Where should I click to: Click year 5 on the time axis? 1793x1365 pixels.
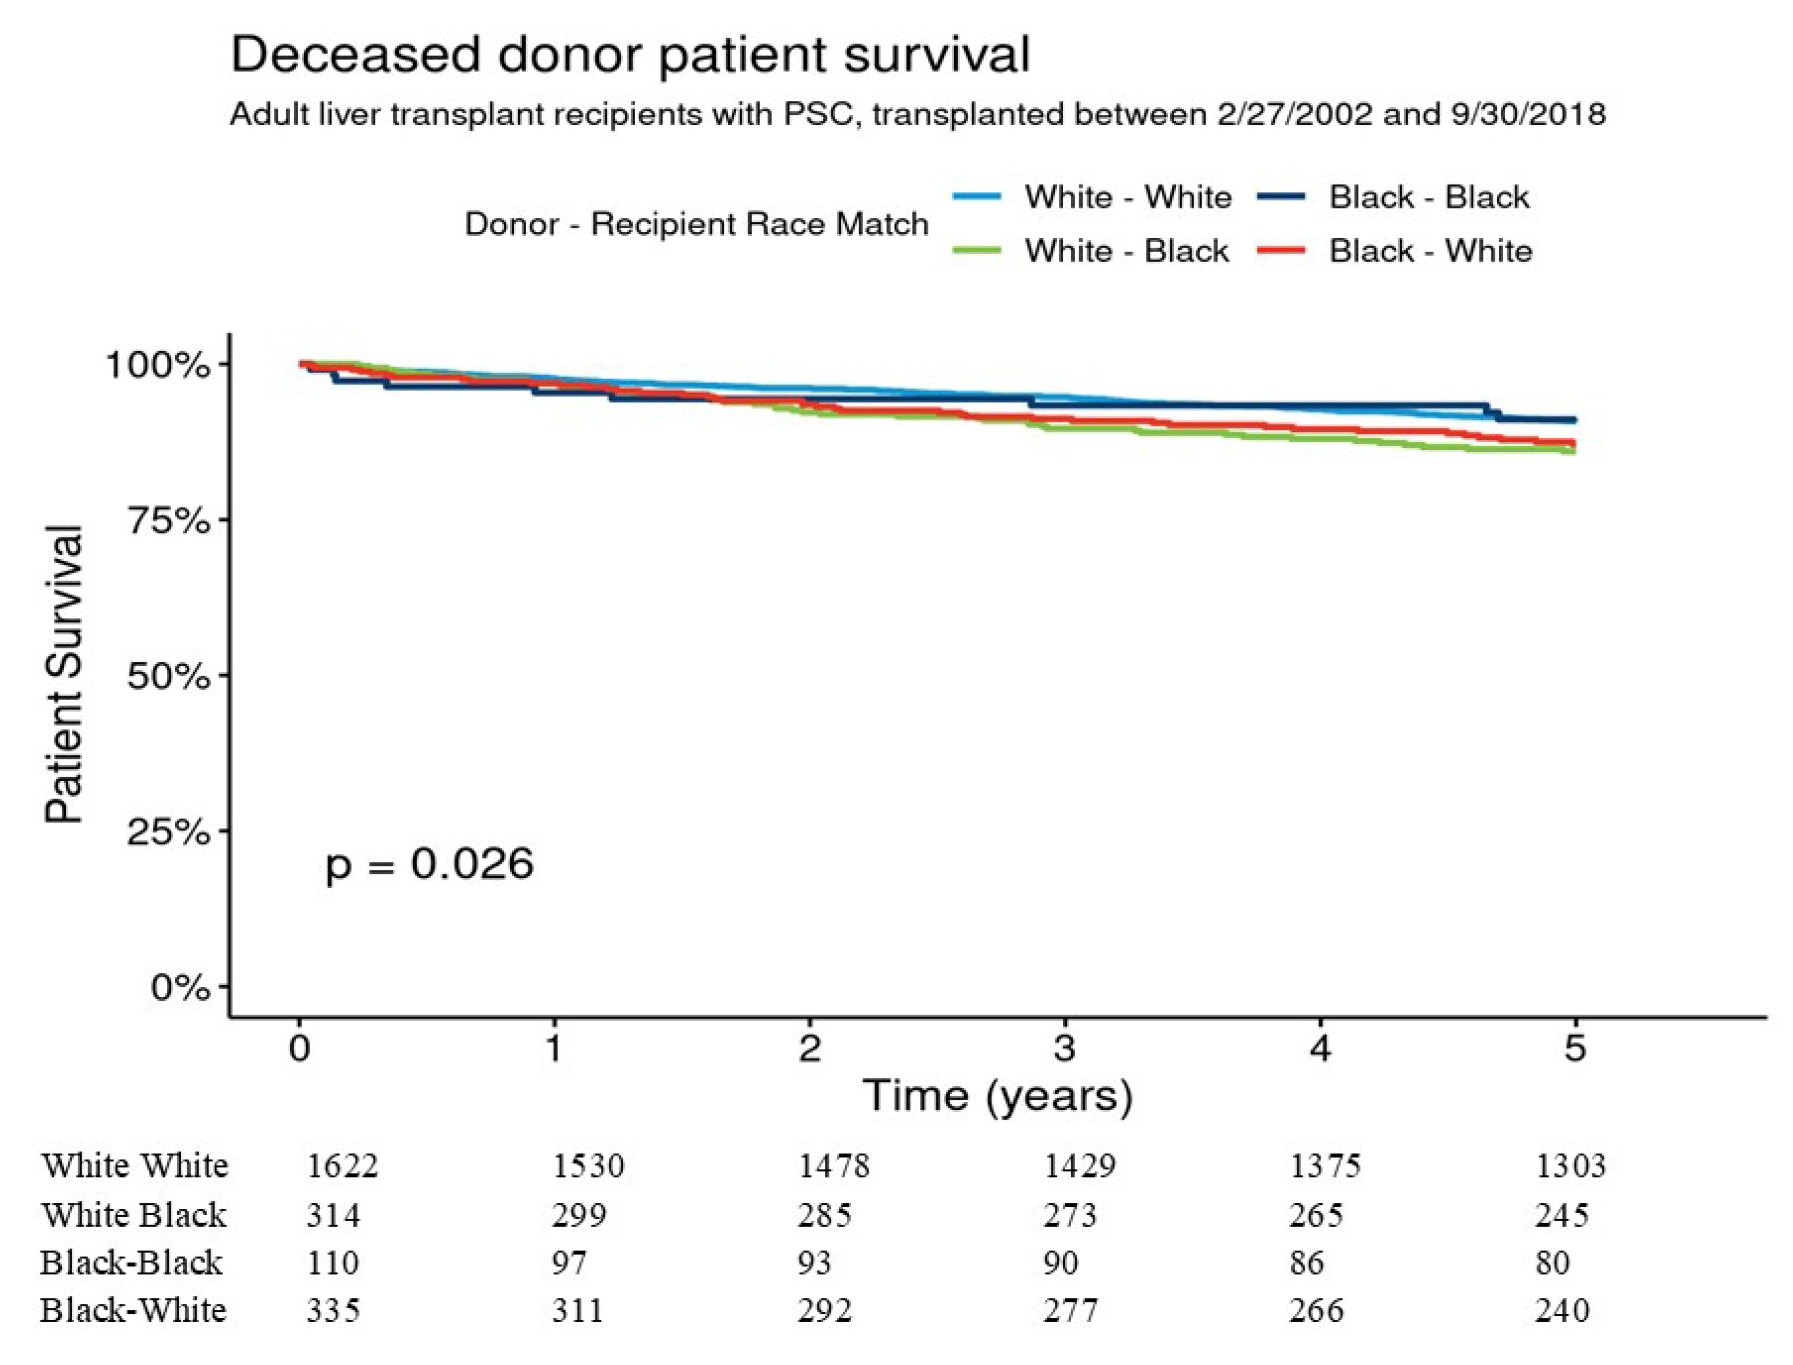point(1575,1048)
